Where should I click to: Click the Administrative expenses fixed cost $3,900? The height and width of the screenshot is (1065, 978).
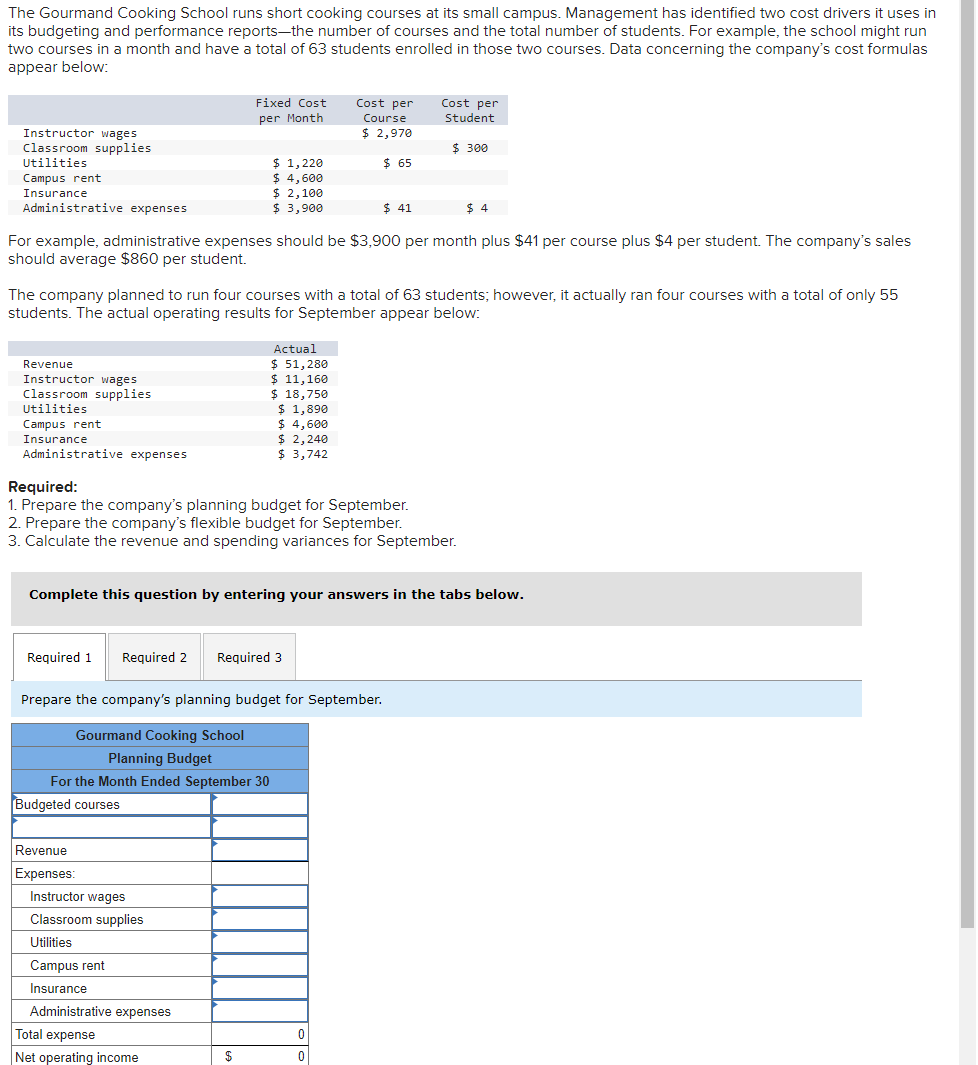click(x=298, y=208)
